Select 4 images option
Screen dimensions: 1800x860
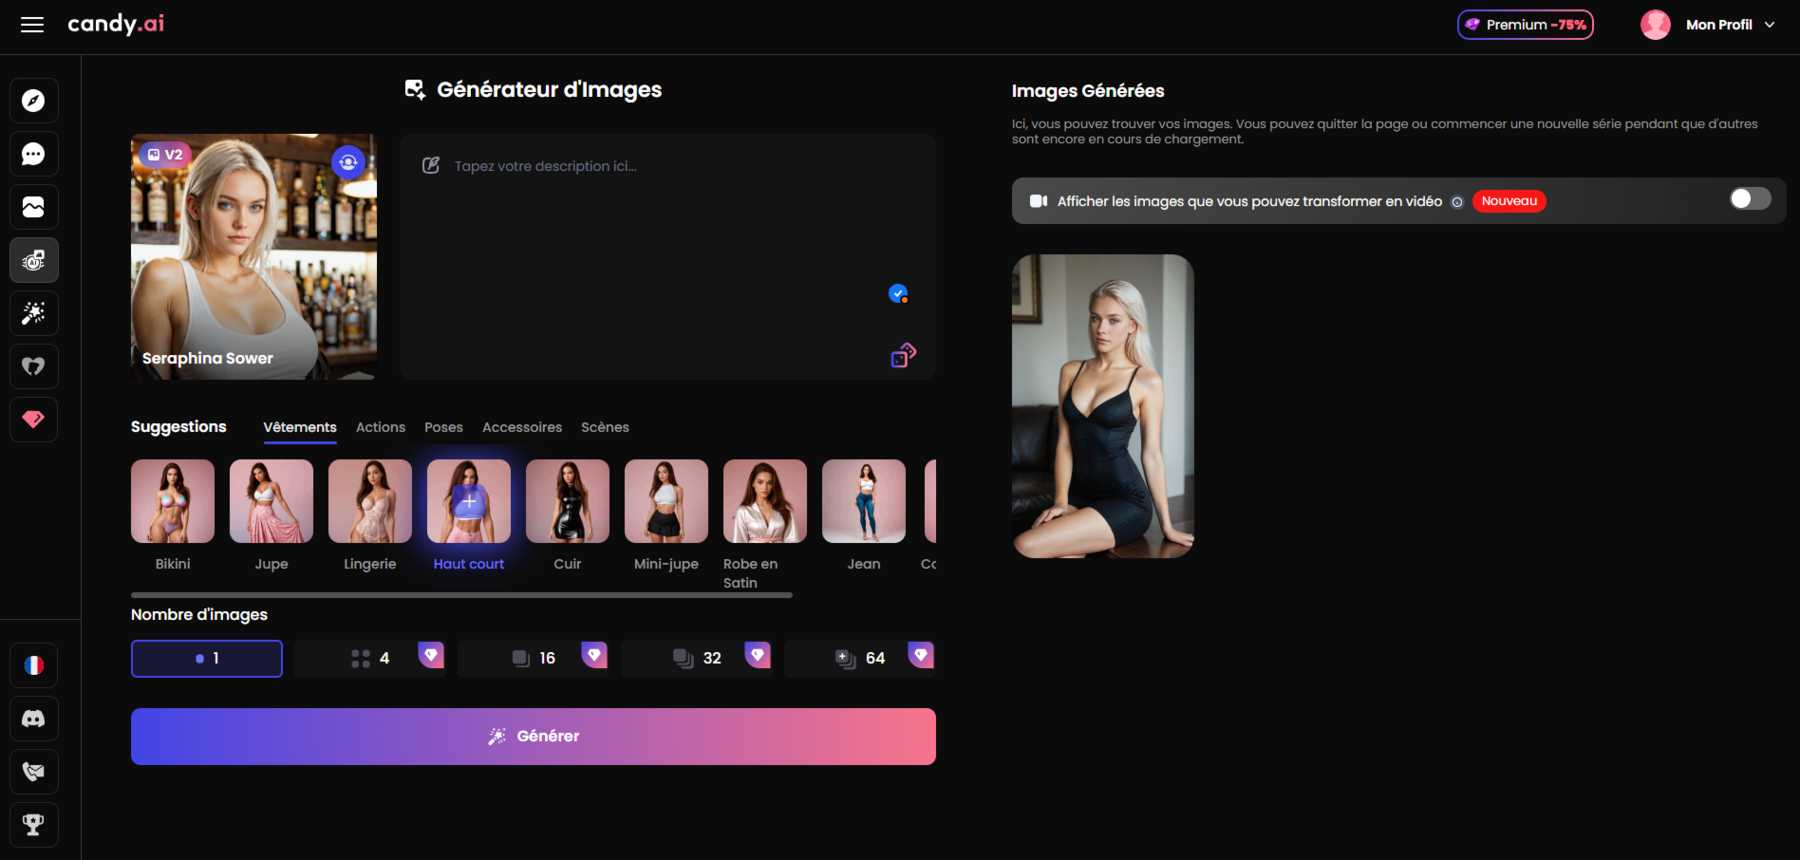[x=370, y=658]
